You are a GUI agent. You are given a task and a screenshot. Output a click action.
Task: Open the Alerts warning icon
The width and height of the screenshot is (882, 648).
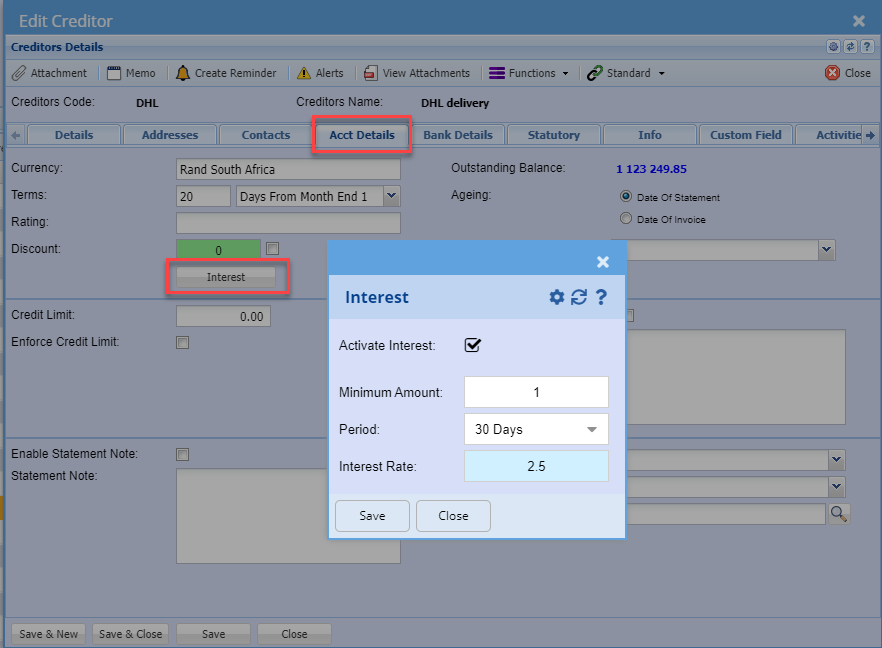(304, 73)
